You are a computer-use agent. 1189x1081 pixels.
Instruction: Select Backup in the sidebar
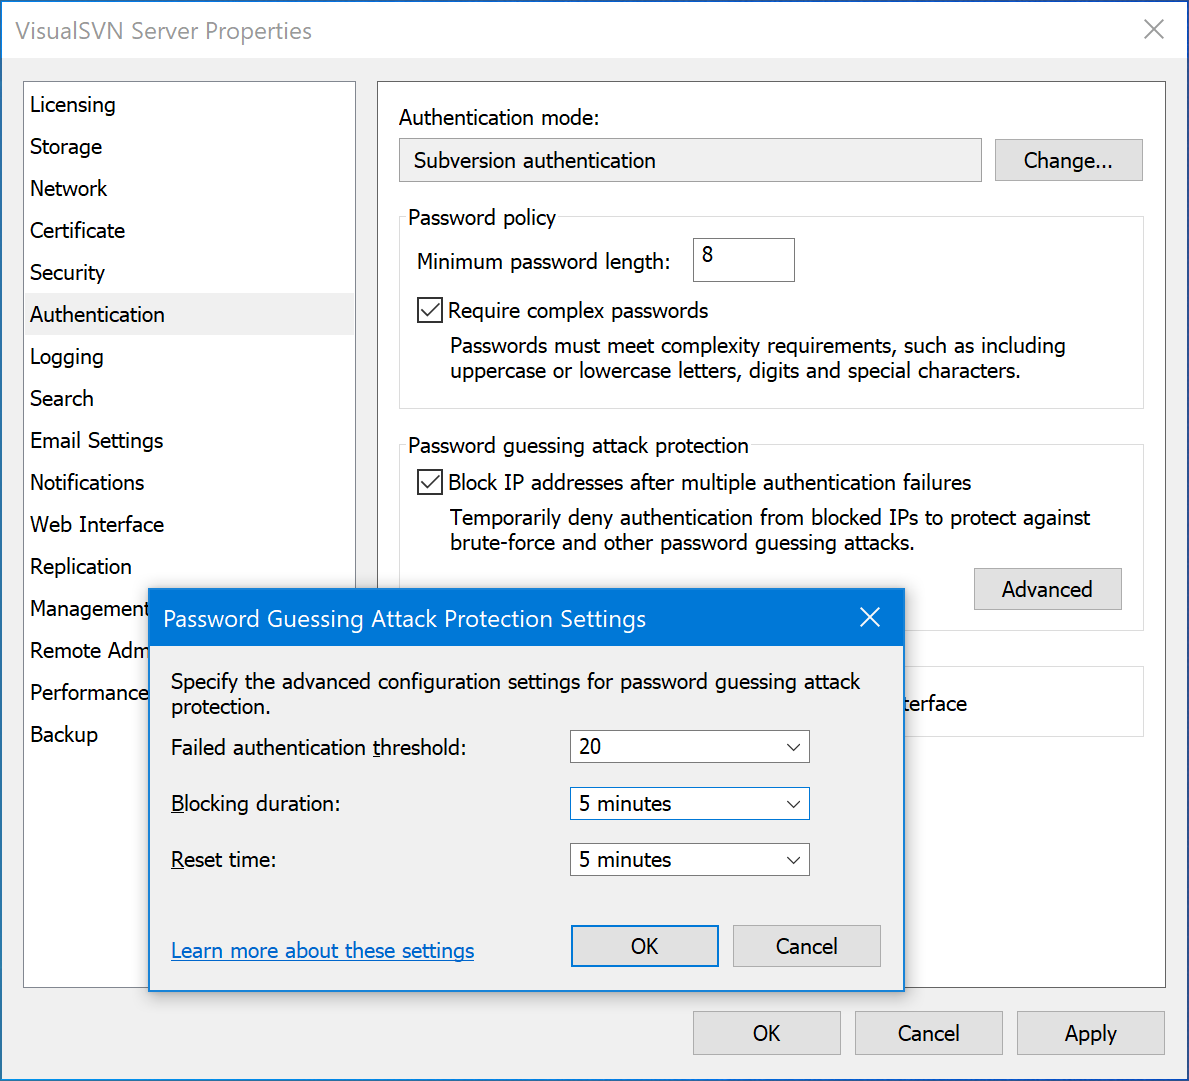(x=88, y=735)
